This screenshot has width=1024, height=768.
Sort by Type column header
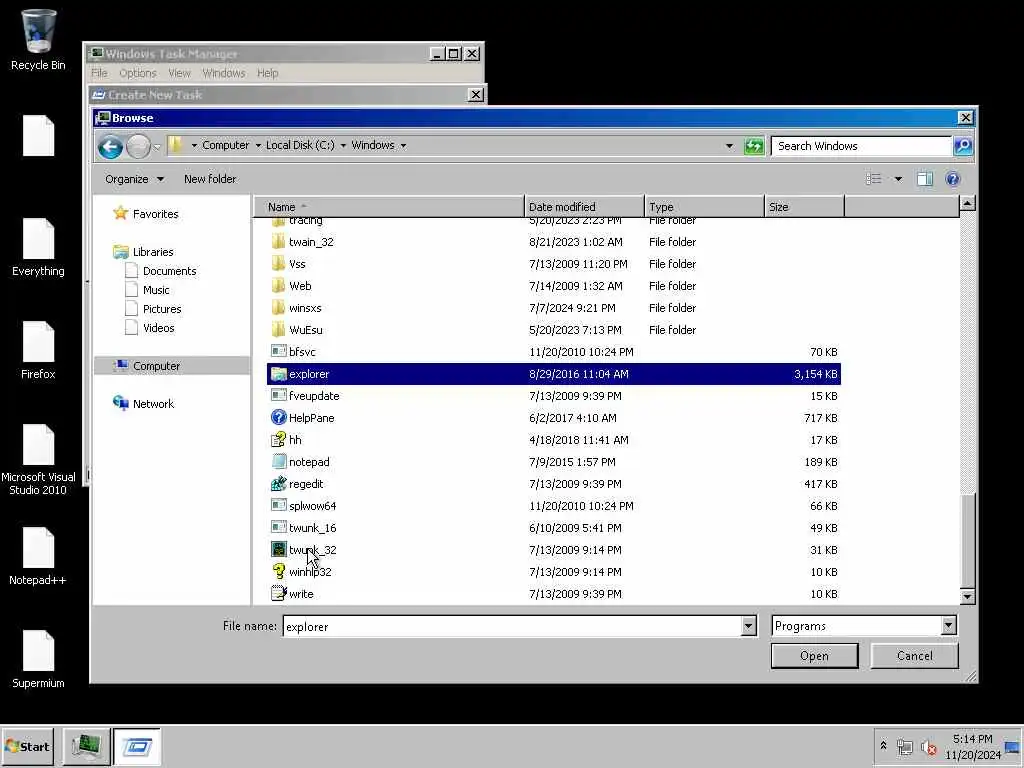pyautogui.click(x=704, y=206)
